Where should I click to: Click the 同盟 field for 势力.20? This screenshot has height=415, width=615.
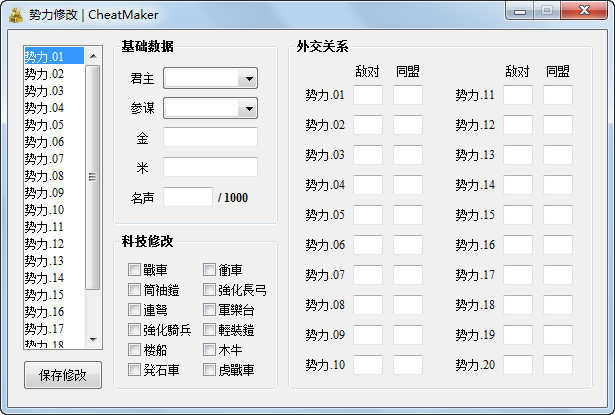(558, 365)
